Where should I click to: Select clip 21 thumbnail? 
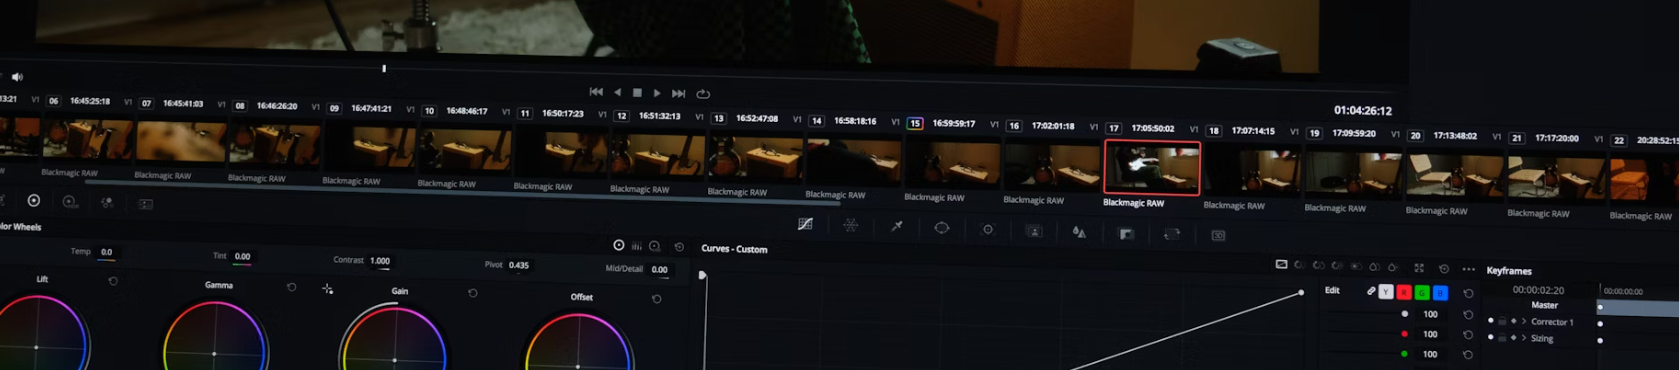[1557, 179]
